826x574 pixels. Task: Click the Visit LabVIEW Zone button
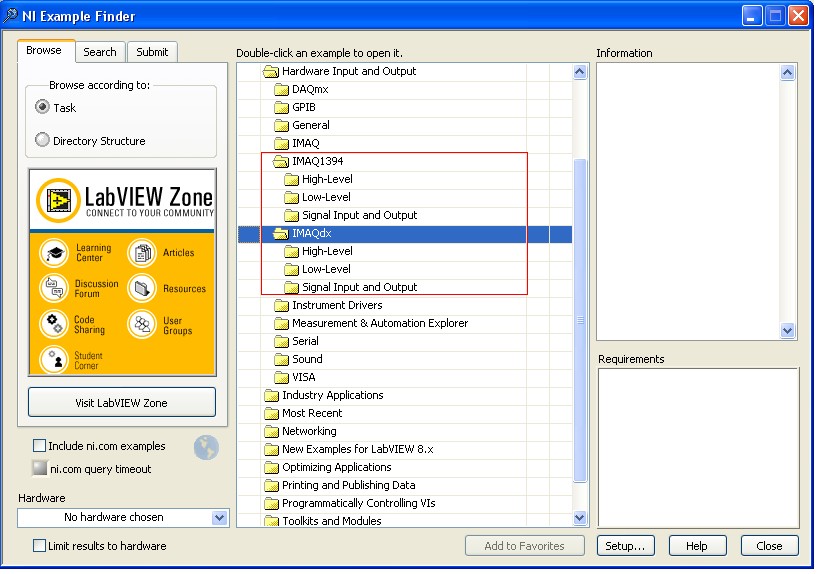[x=122, y=403]
